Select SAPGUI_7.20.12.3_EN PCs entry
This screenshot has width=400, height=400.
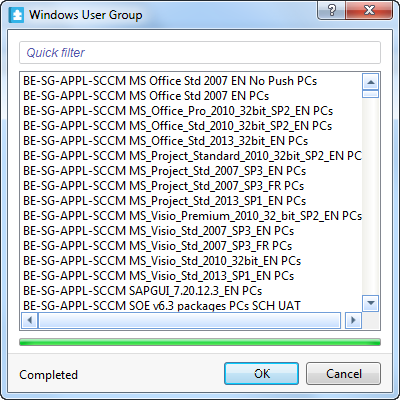pyautogui.click(x=191, y=291)
